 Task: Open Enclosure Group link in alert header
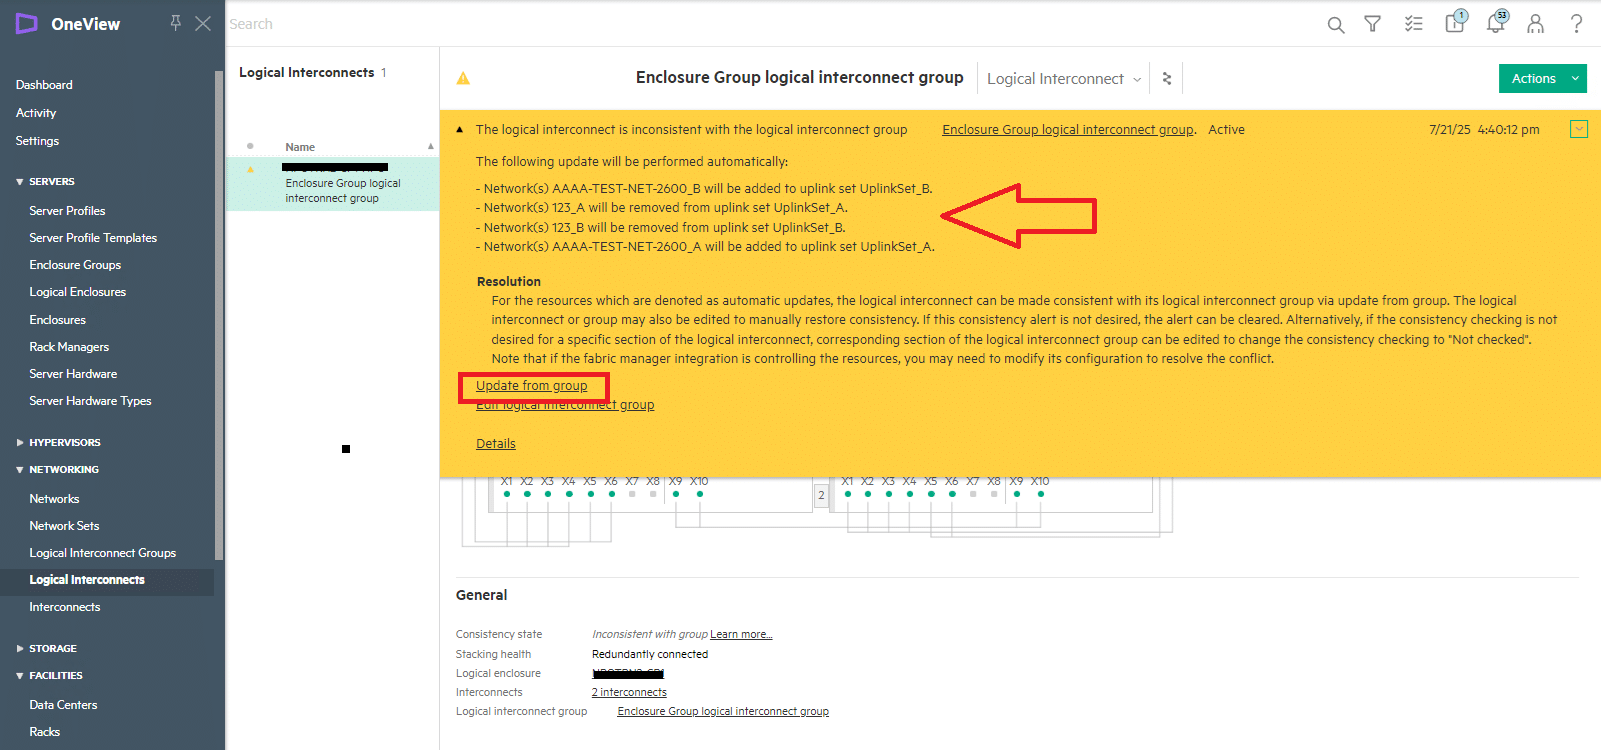[x=1068, y=130]
